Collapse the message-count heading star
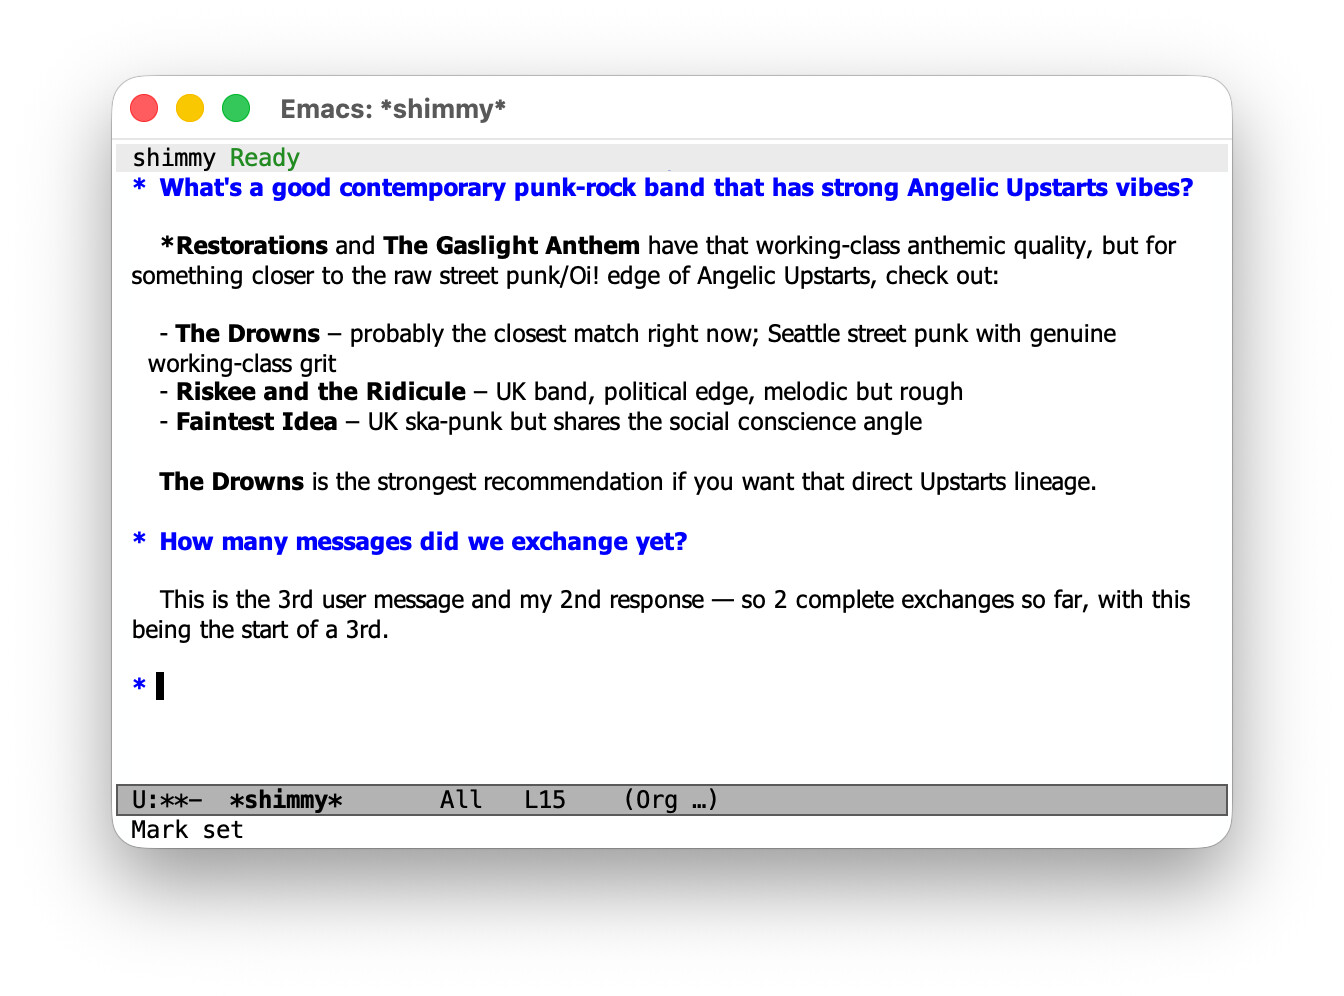 139,541
